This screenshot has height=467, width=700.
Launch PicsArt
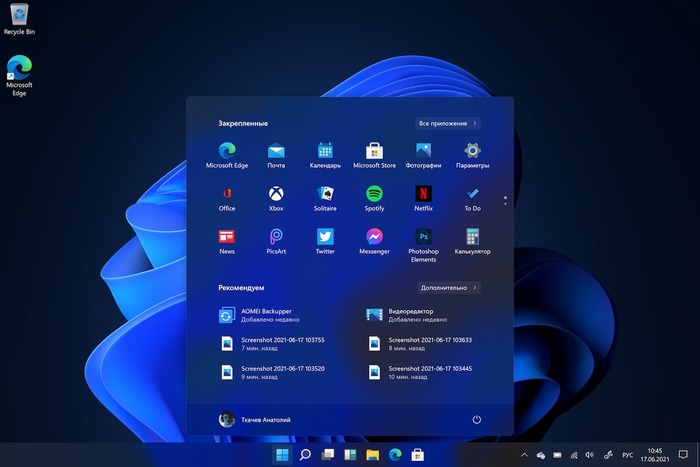point(276,241)
